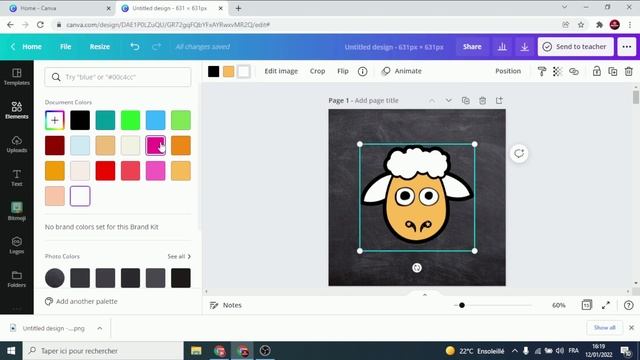Pick the magenta document color swatch

[156, 145]
